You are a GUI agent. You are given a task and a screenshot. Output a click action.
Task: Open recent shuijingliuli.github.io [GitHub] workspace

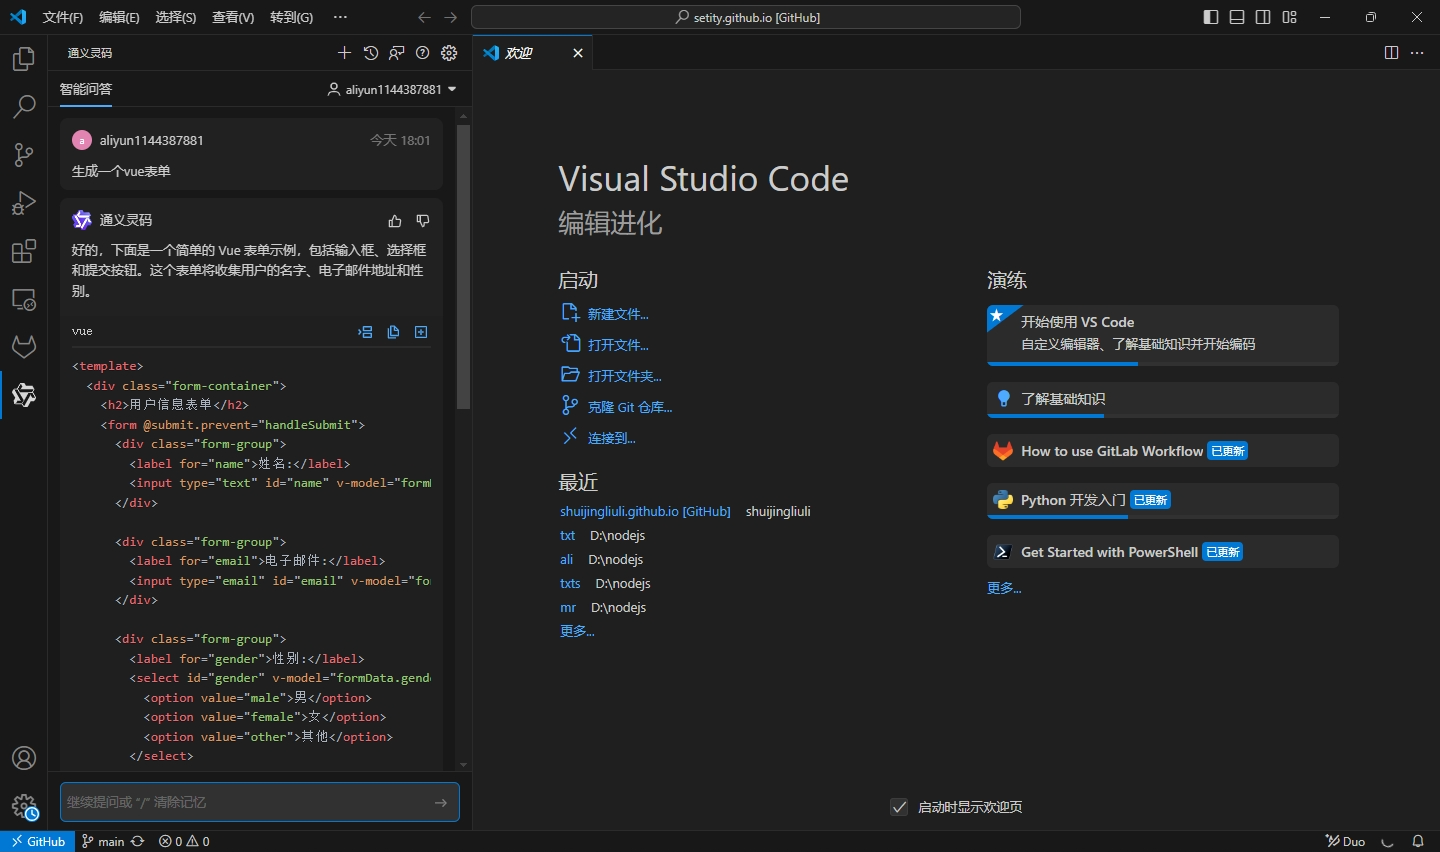tap(645, 511)
